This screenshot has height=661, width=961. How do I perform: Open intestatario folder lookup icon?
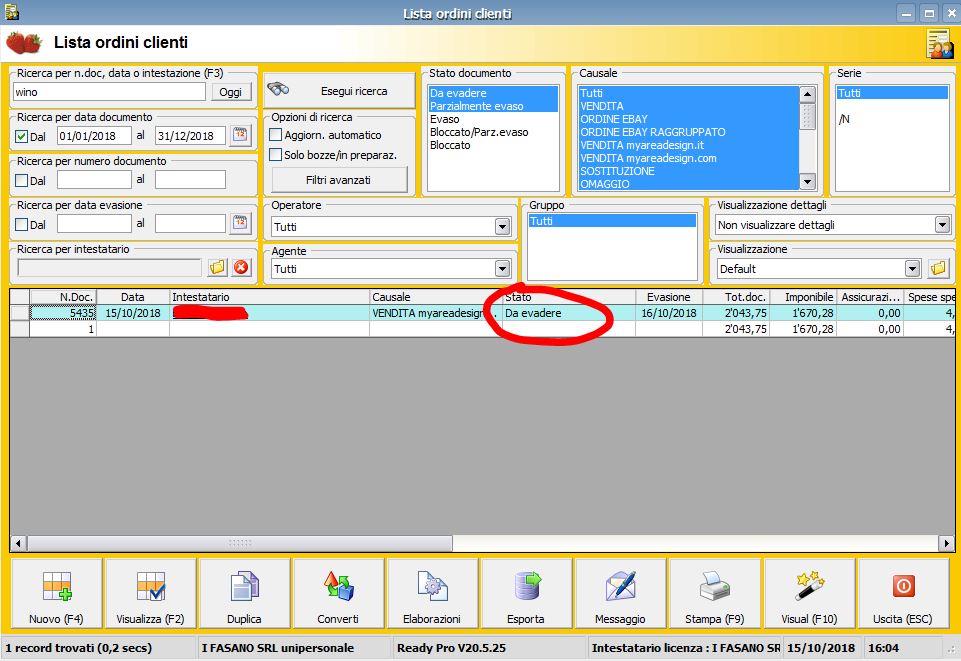point(218,268)
